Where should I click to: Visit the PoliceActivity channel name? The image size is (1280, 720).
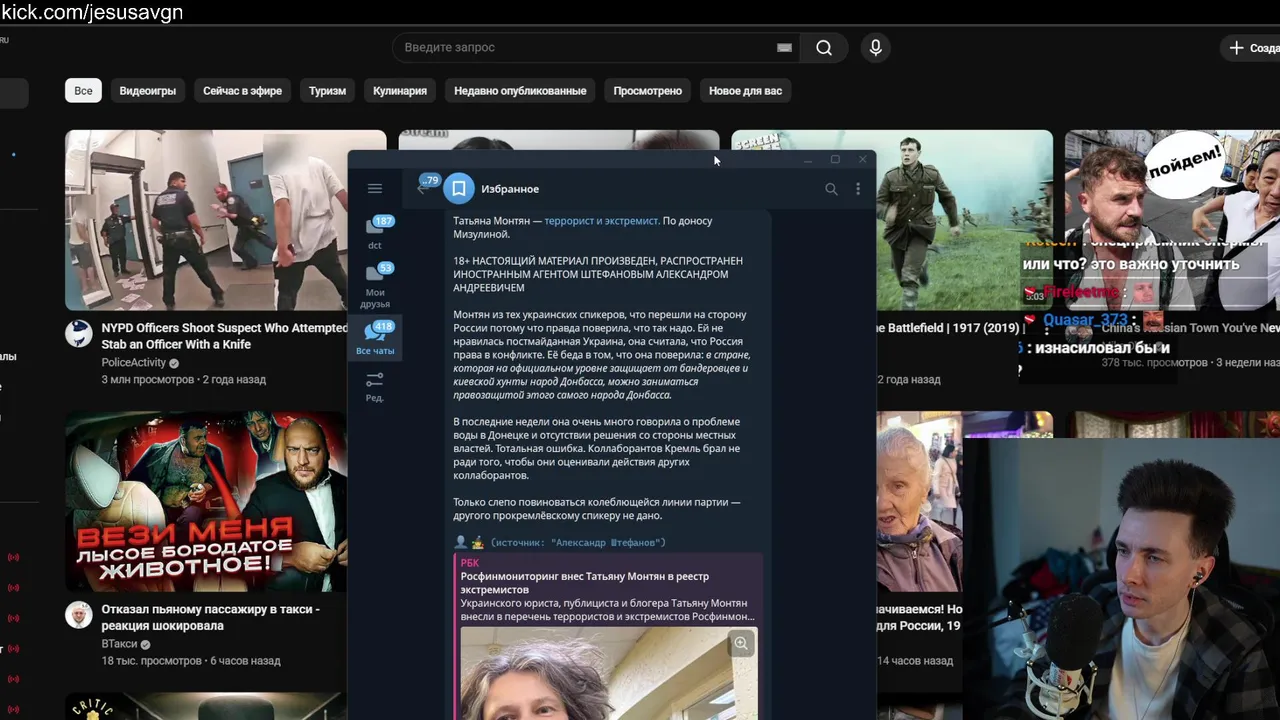point(134,363)
